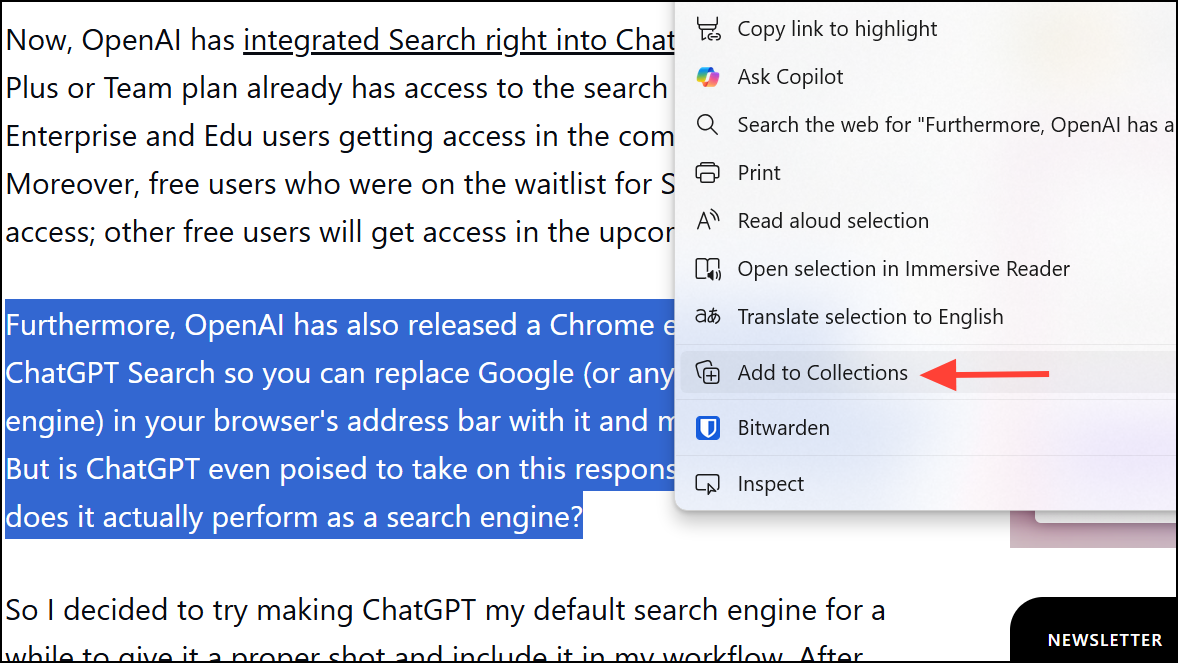Click the Add to Collections plus icon
The image size is (1178, 663).
pyautogui.click(x=708, y=372)
